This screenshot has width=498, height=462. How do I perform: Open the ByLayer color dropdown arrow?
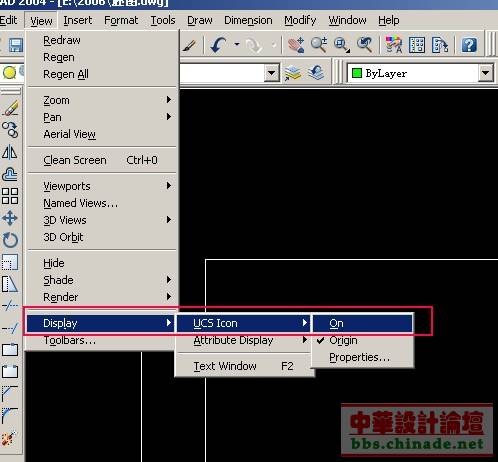pyautogui.click(x=485, y=73)
